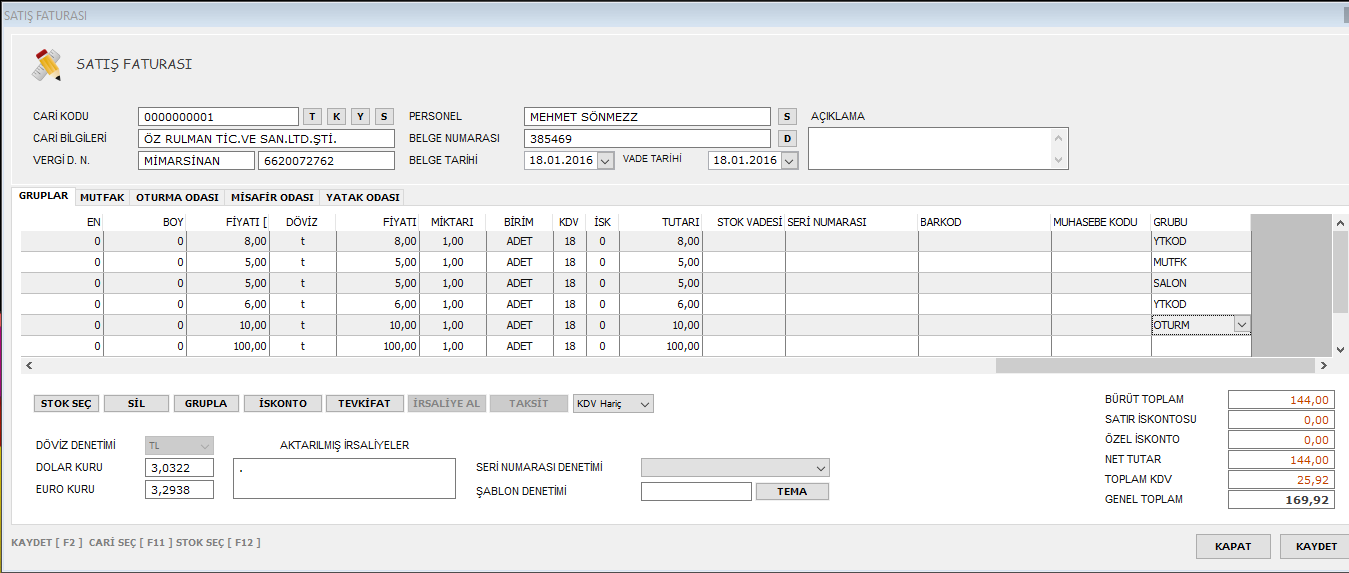This screenshot has width=1349, height=573.
Task: Open the YATAK ODASI tab
Action: click(362, 198)
